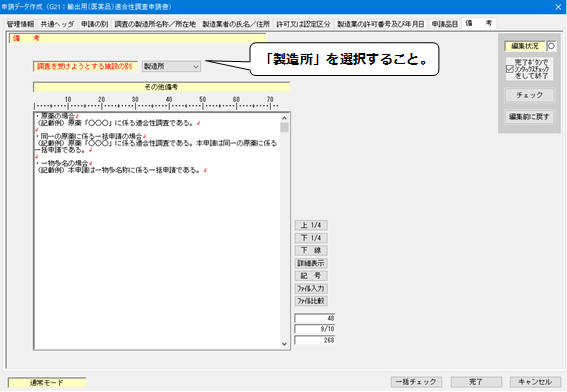Toggle the 完了ボタンでシンタックスチェック checkbox
567x392 pixels.
click(510, 69)
